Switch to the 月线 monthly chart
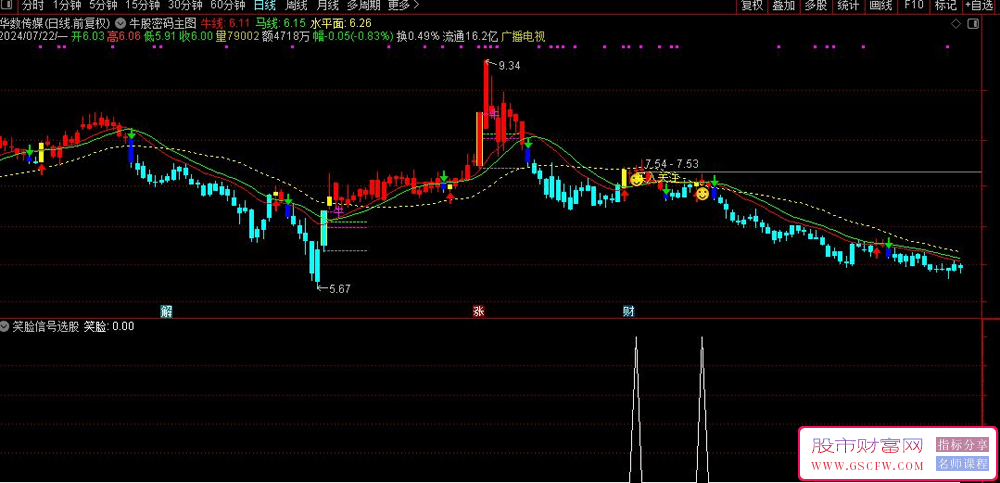1000x483 pixels. click(x=328, y=6)
